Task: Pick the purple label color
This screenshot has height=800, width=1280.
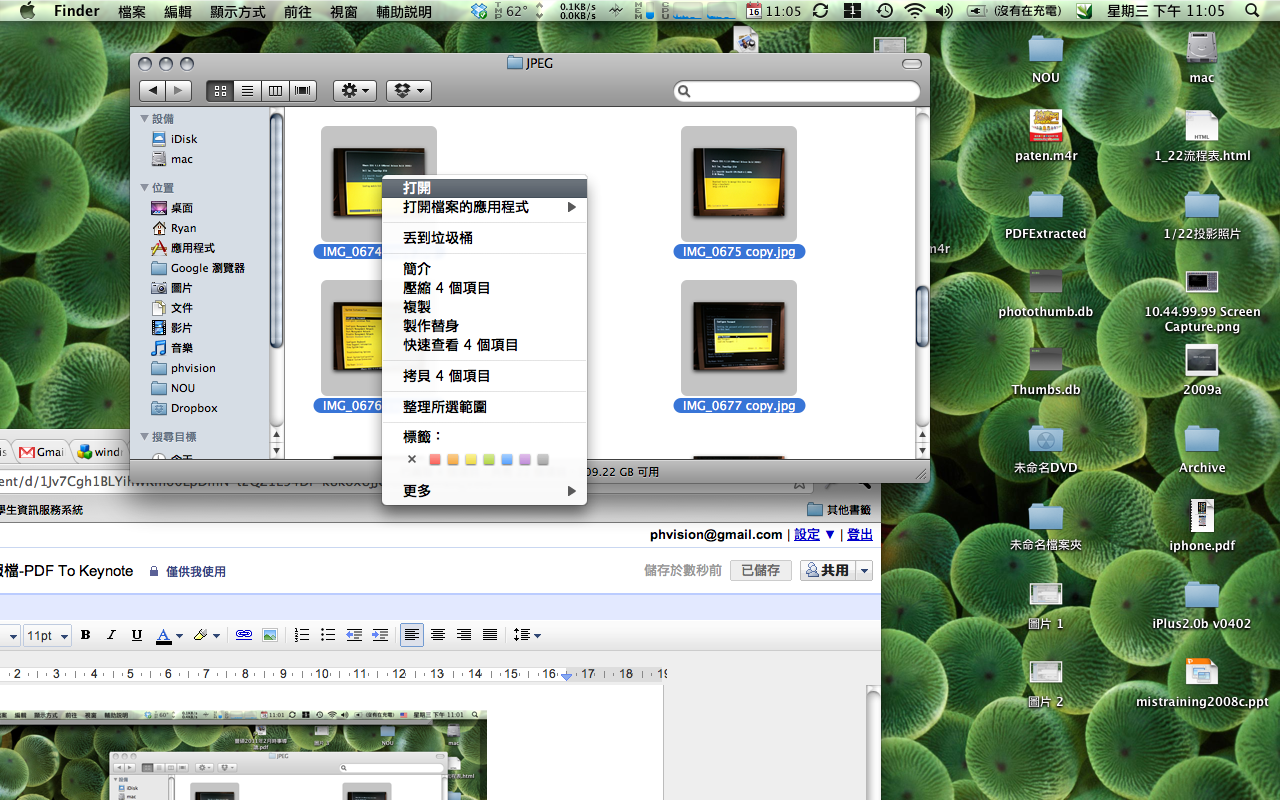Action: (x=525, y=460)
